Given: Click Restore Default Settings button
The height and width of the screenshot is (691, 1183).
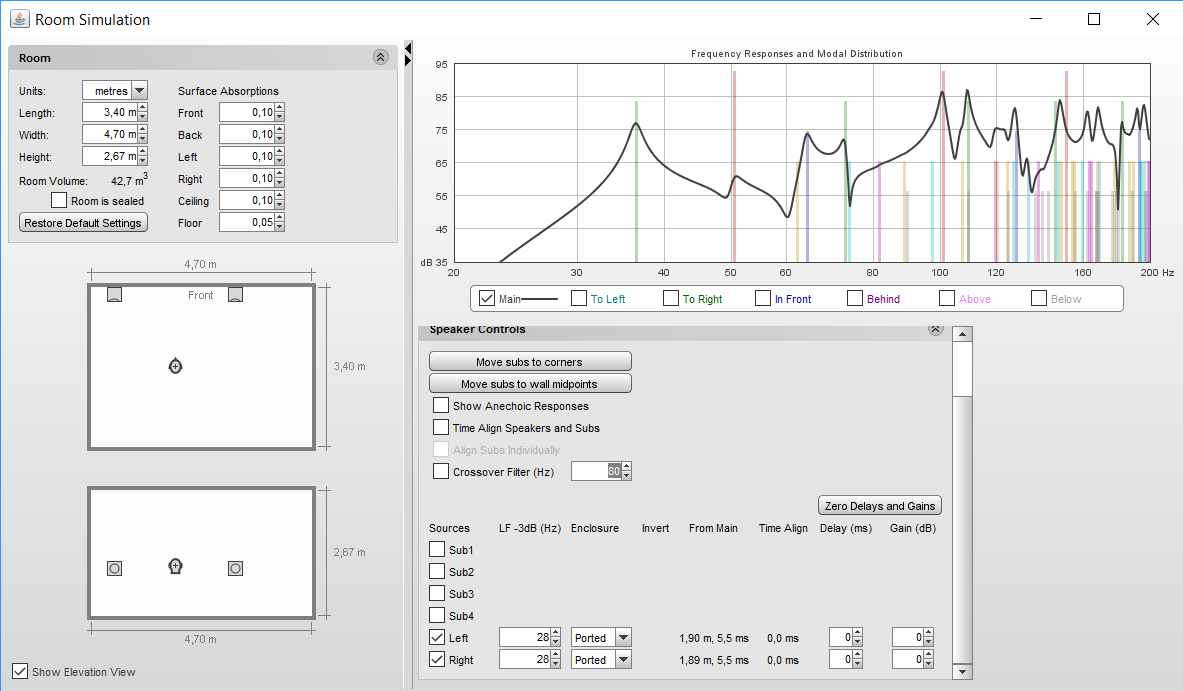Looking at the screenshot, I should (83, 223).
